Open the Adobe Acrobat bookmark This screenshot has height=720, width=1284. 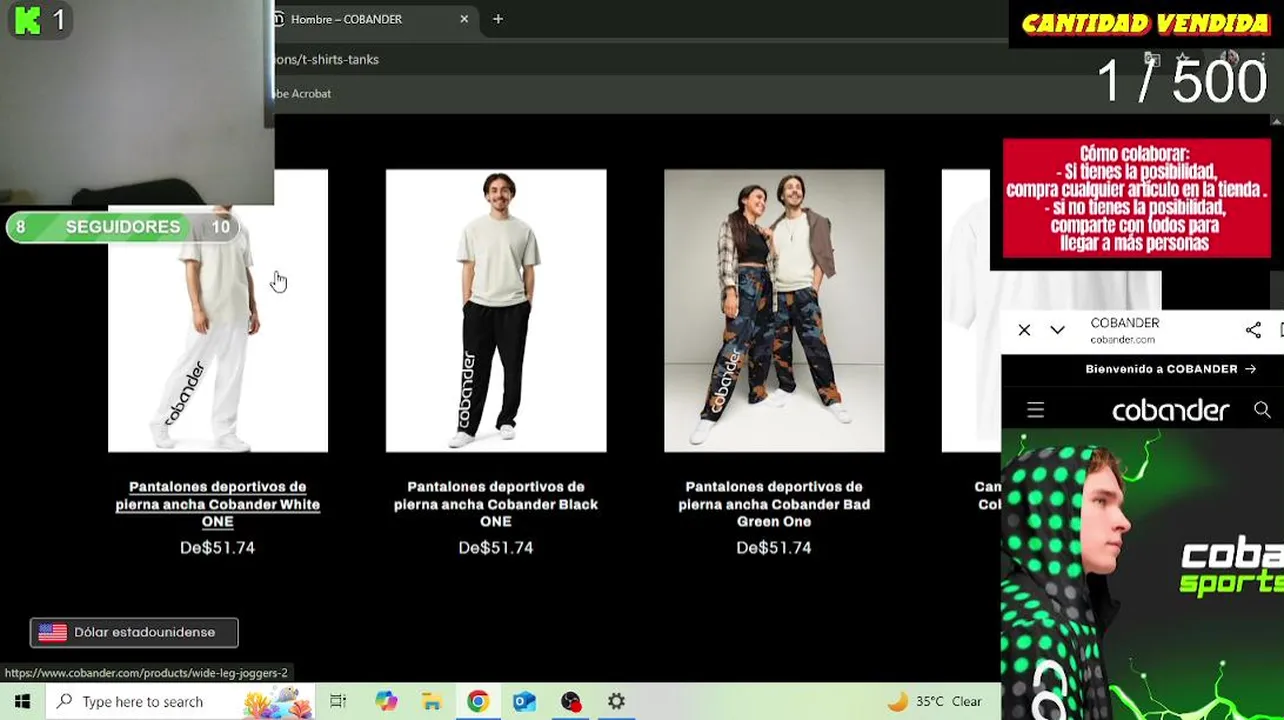pyautogui.click(x=302, y=93)
